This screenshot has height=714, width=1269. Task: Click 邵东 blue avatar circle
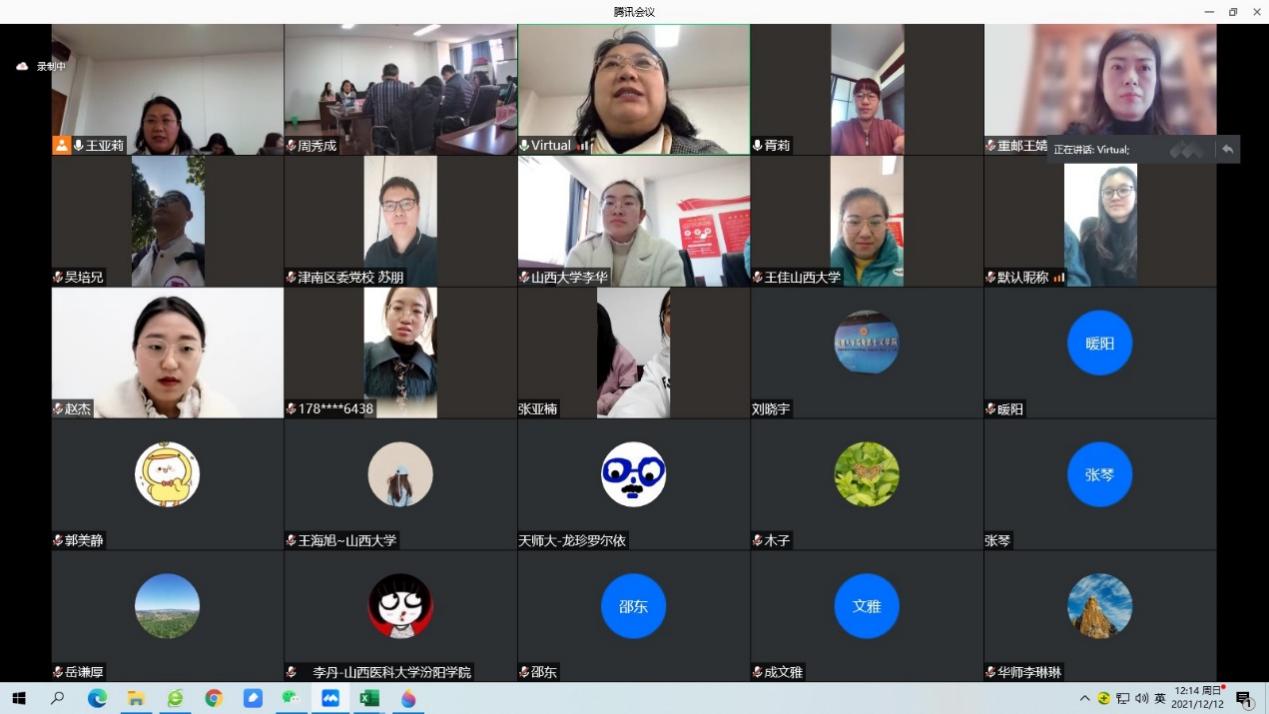[633, 606]
